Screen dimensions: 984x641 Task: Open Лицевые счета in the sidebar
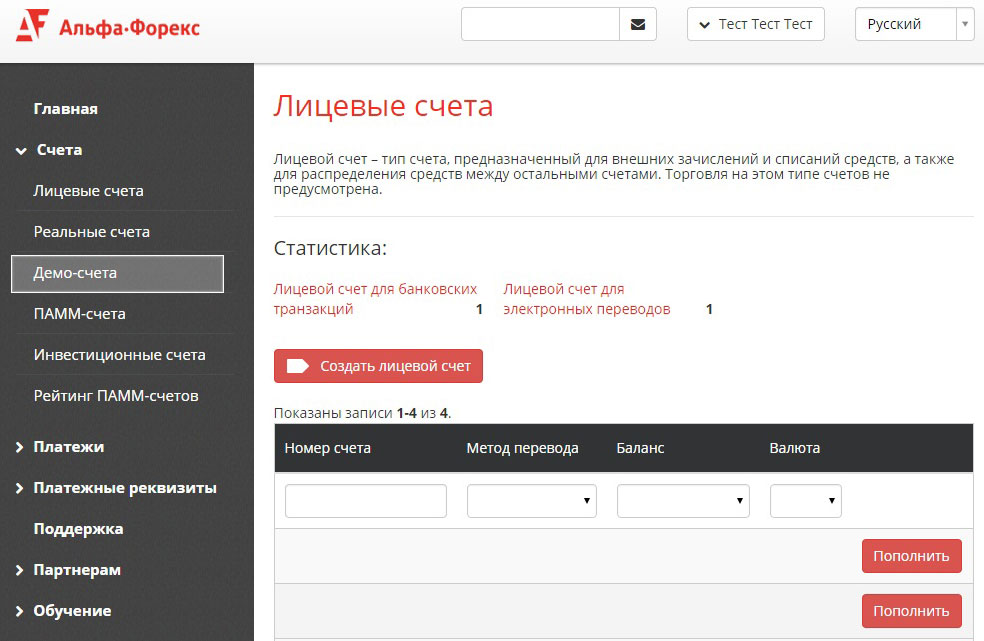click(89, 191)
